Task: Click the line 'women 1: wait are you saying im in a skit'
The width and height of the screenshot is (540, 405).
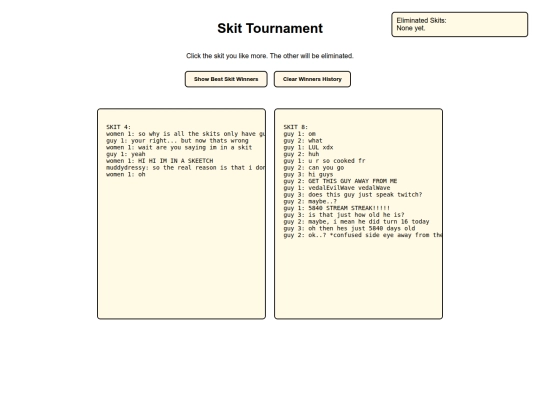Action: (179, 147)
